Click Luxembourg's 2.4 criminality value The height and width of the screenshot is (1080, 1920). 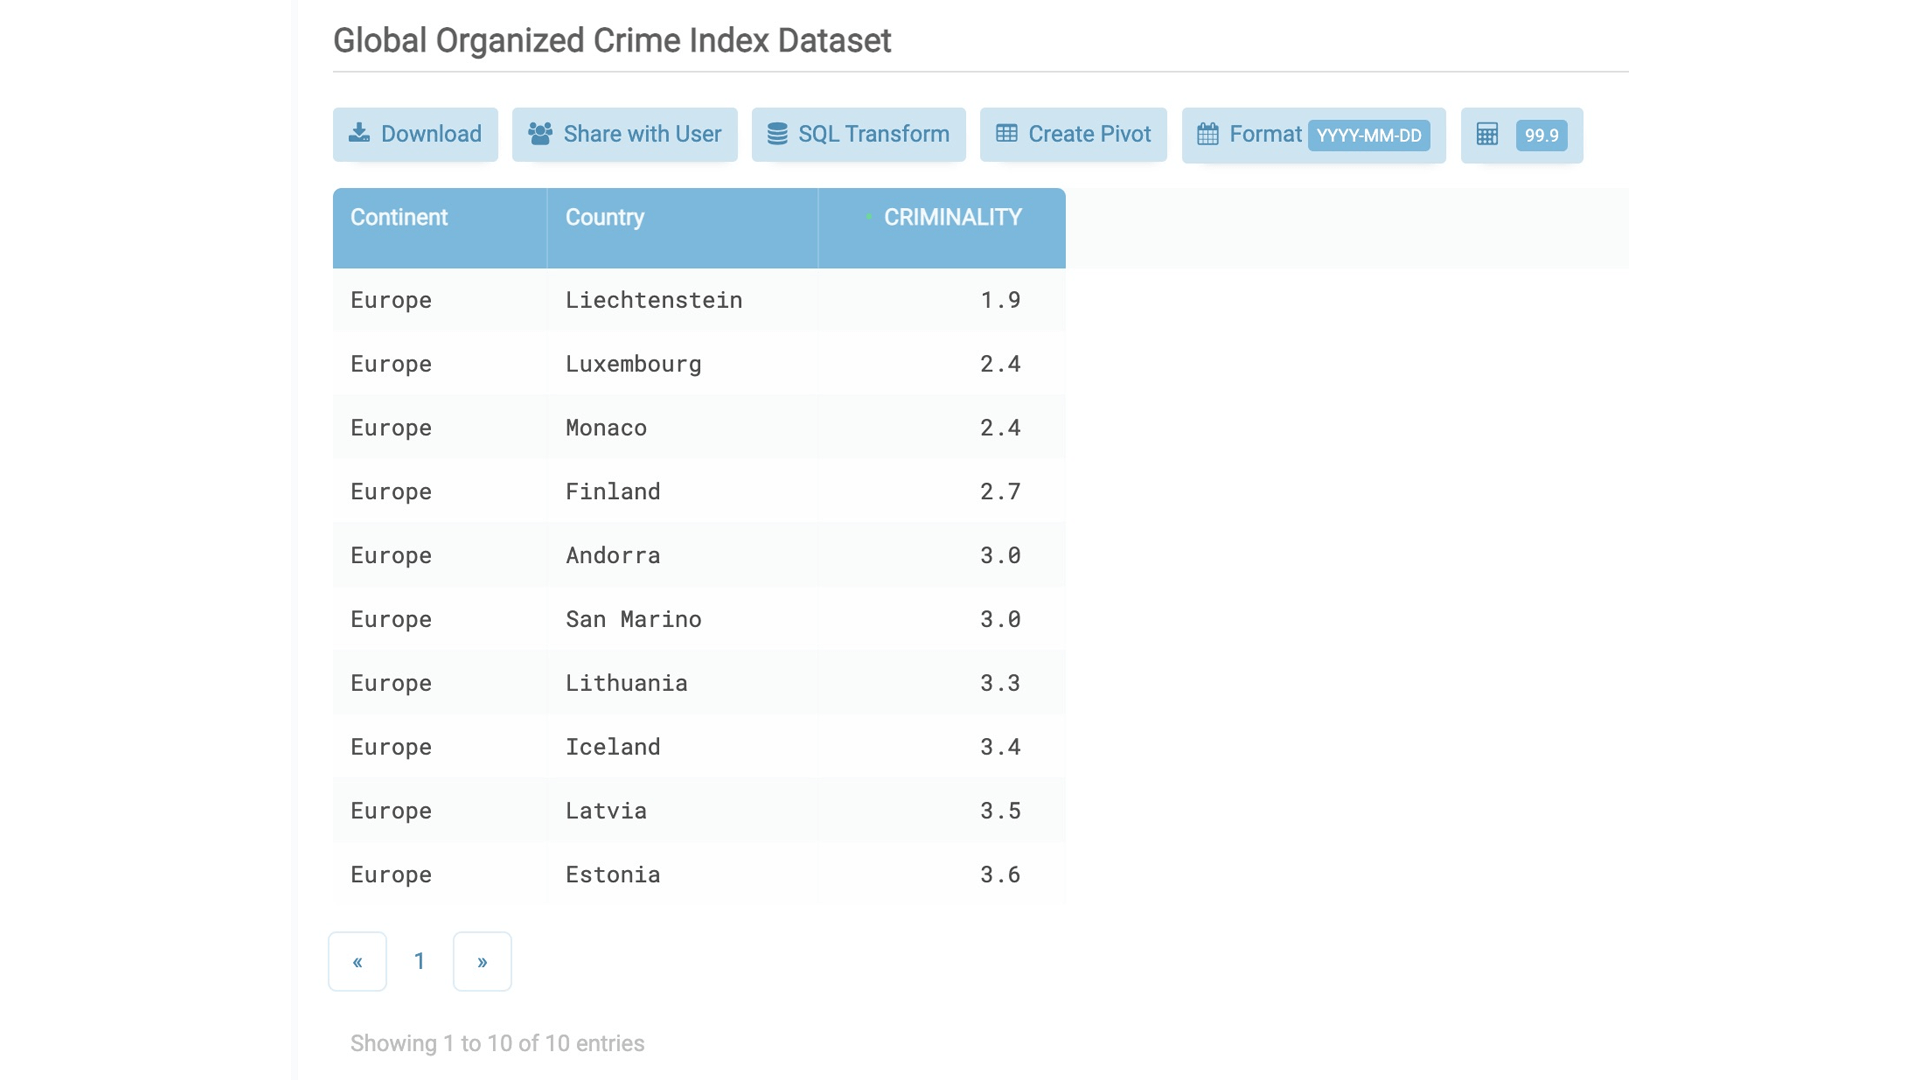pyautogui.click(x=1000, y=364)
